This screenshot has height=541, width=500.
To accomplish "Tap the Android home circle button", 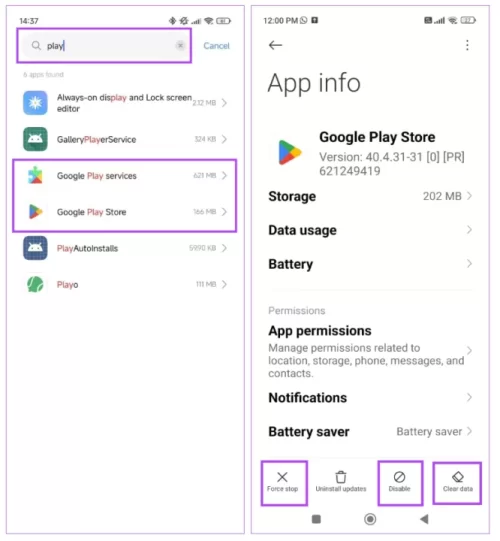I will tap(370, 519).
